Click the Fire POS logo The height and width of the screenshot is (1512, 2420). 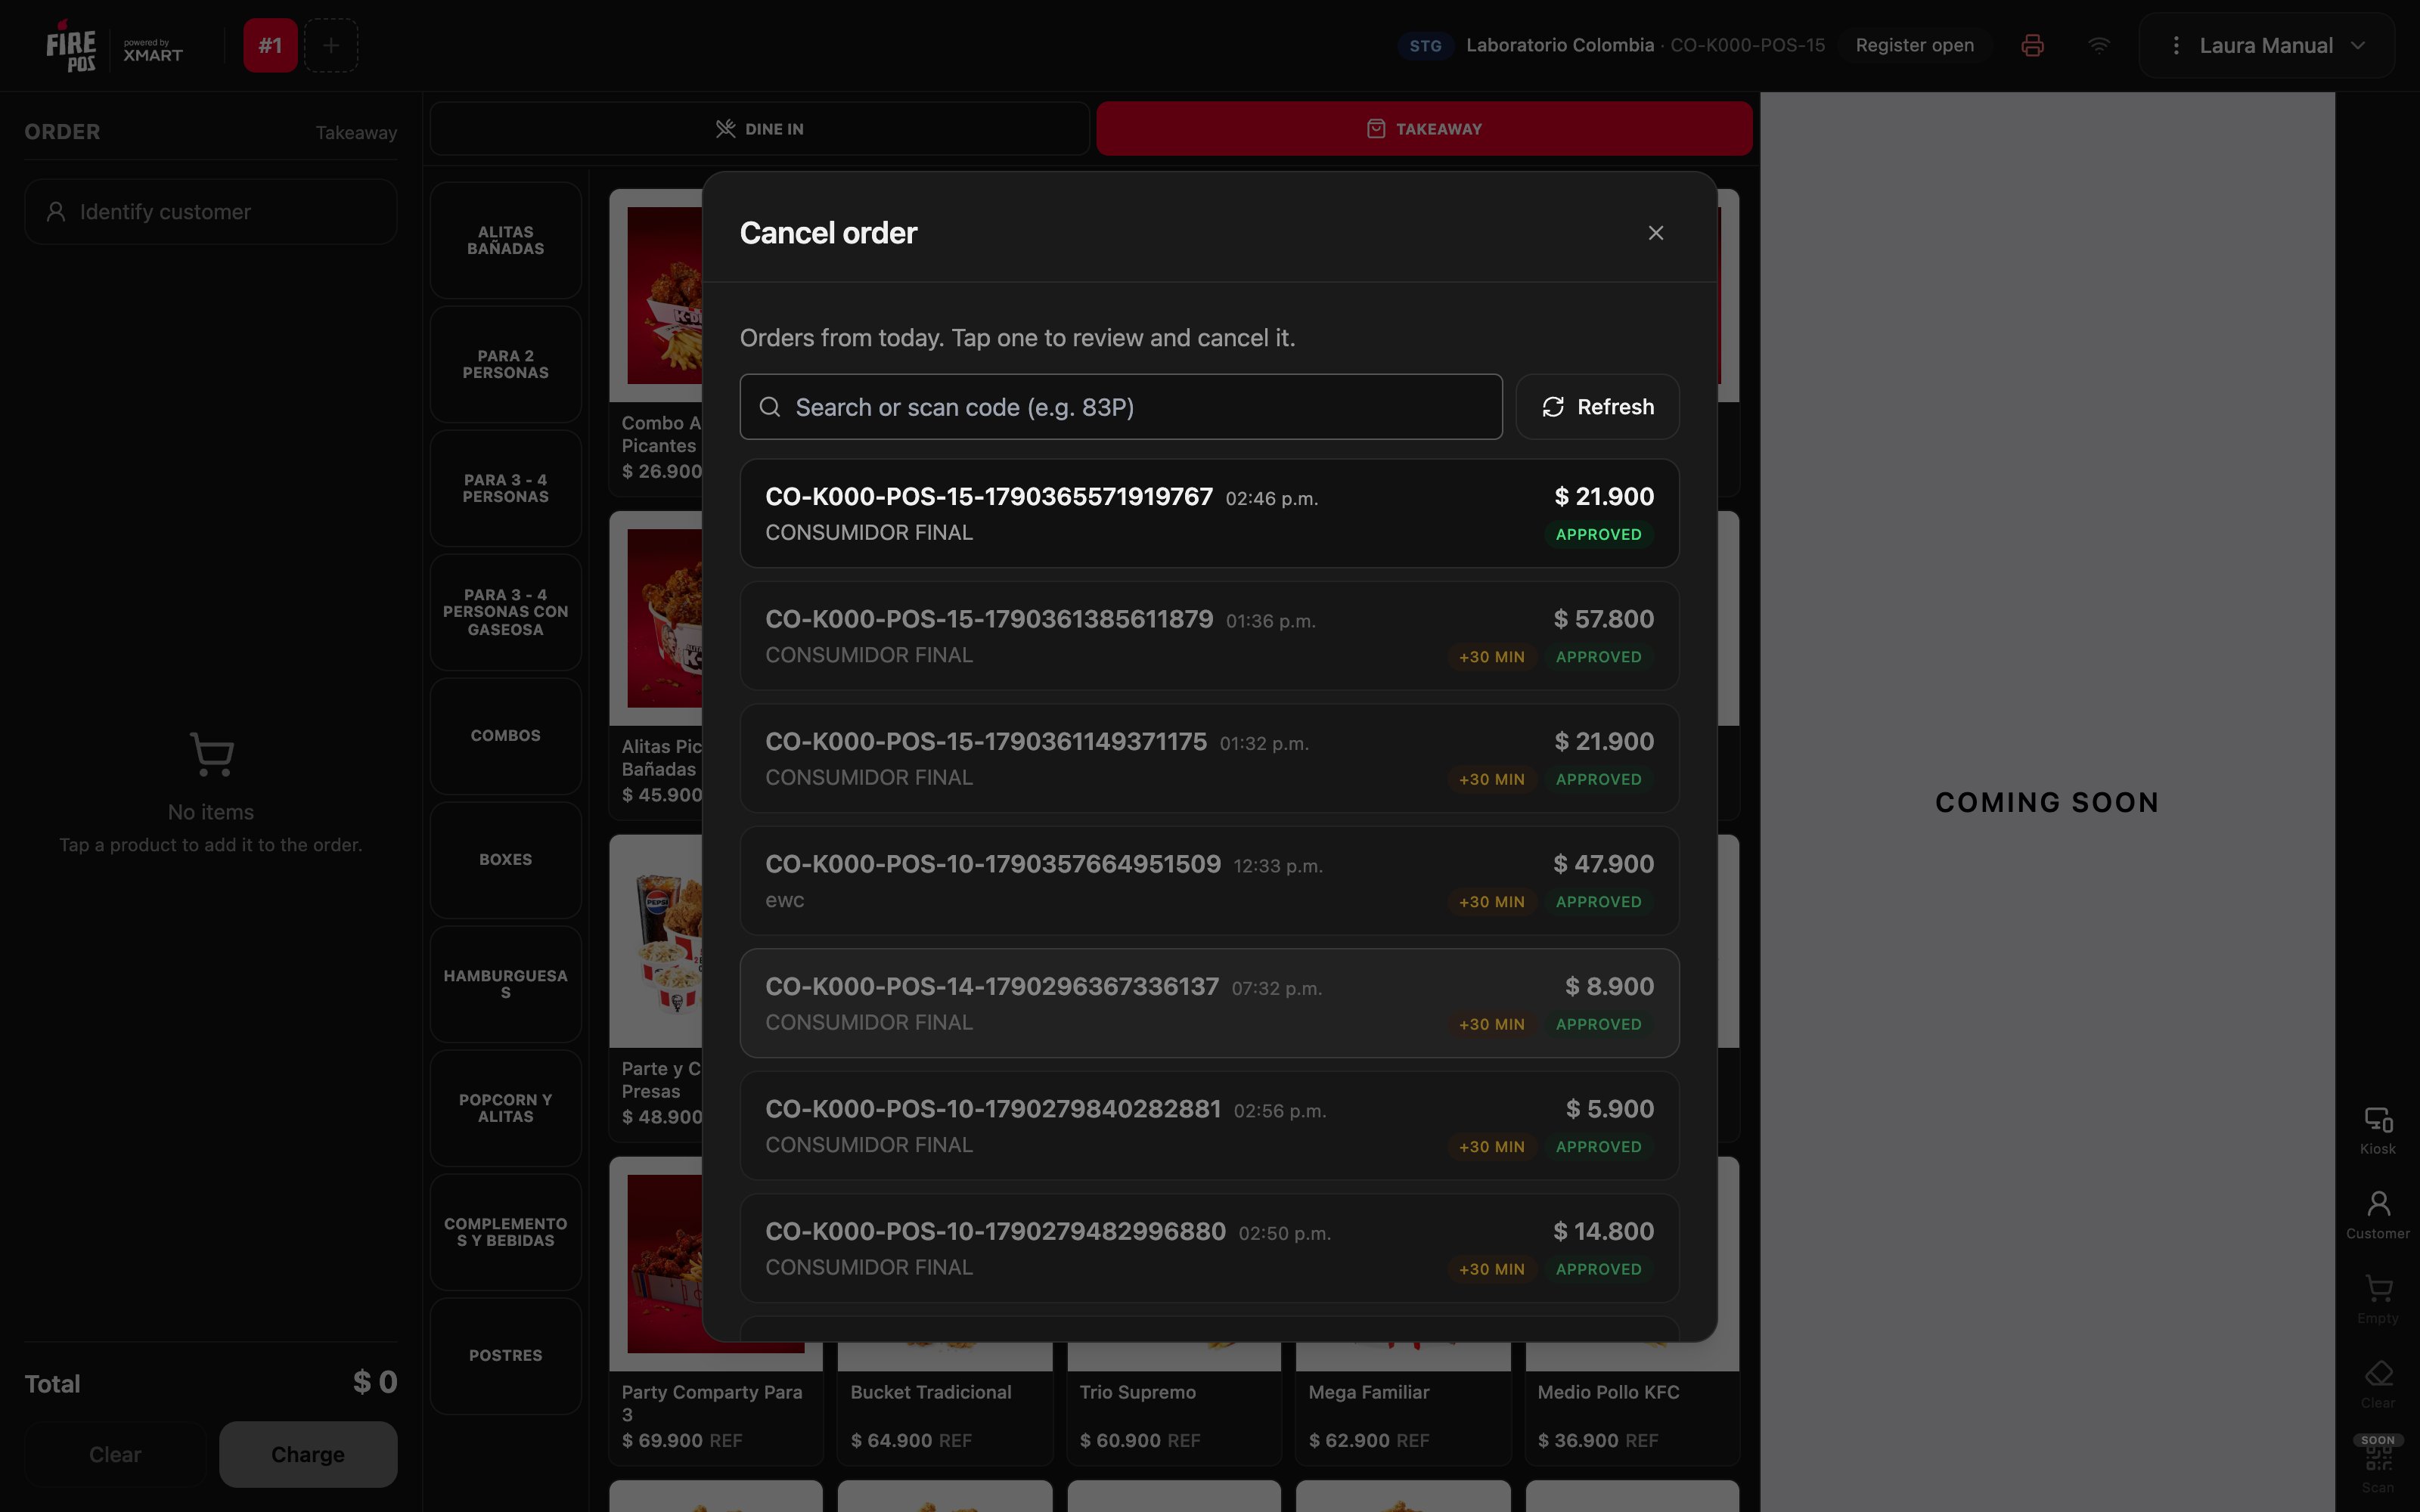tap(71, 46)
